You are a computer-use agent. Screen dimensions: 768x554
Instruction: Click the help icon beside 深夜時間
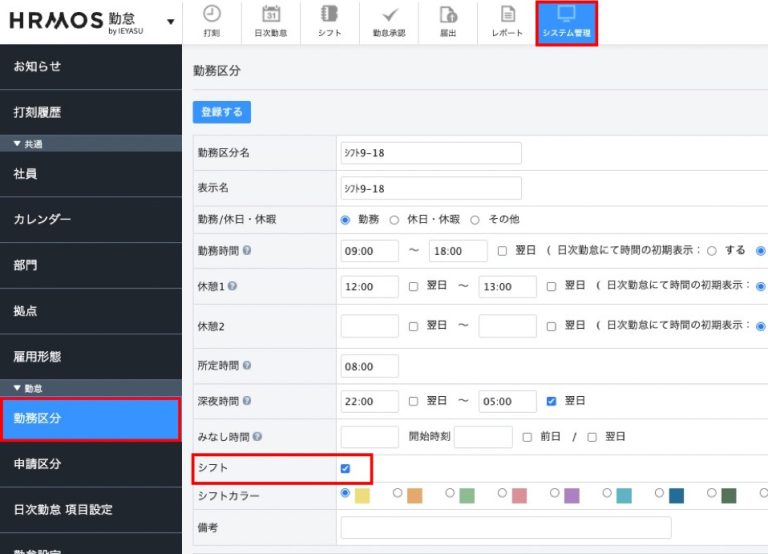[246, 401]
